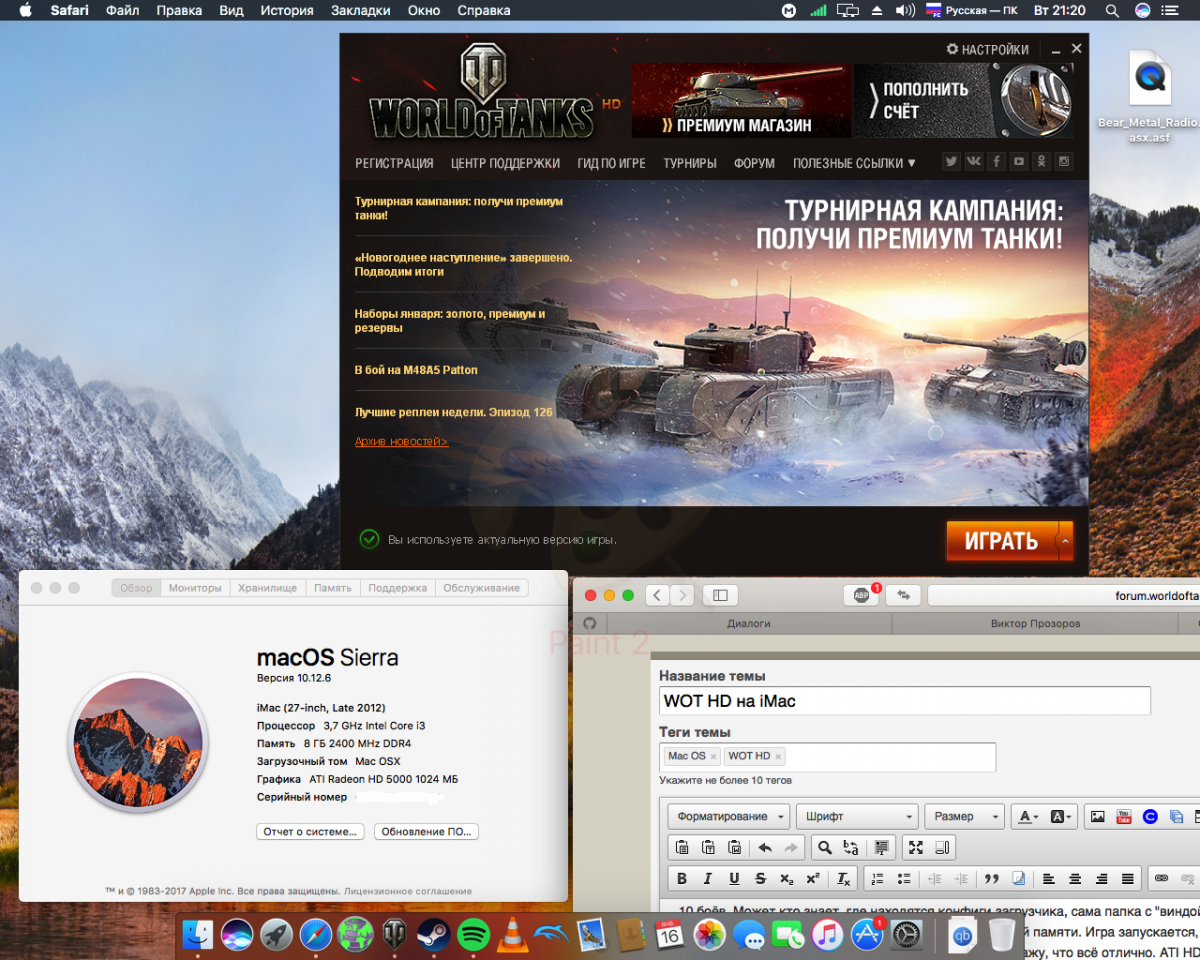Insert numbered list

point(878,879)
